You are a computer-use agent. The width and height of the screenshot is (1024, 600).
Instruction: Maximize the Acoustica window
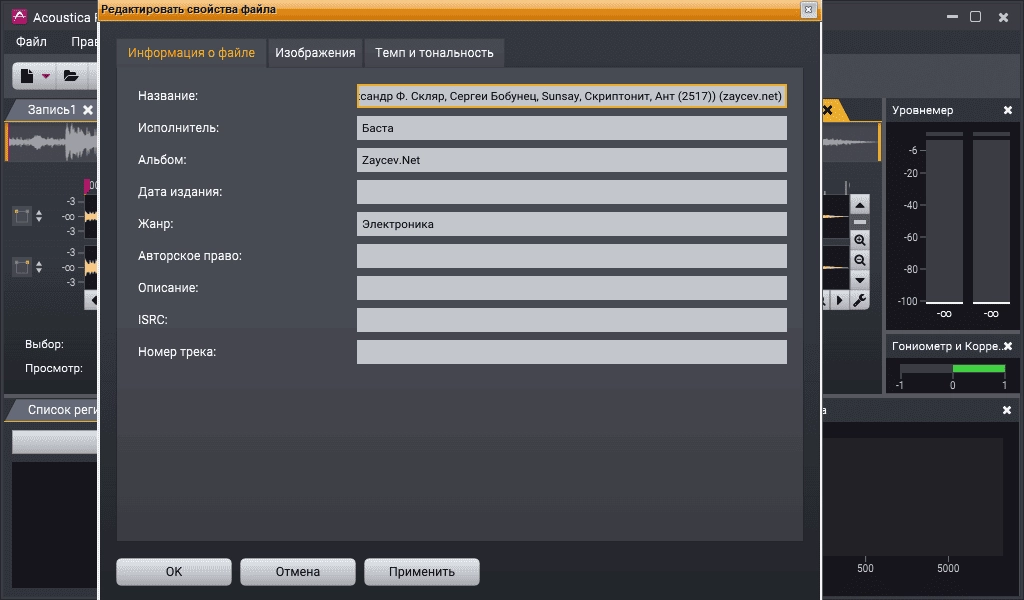coord(976,17)
